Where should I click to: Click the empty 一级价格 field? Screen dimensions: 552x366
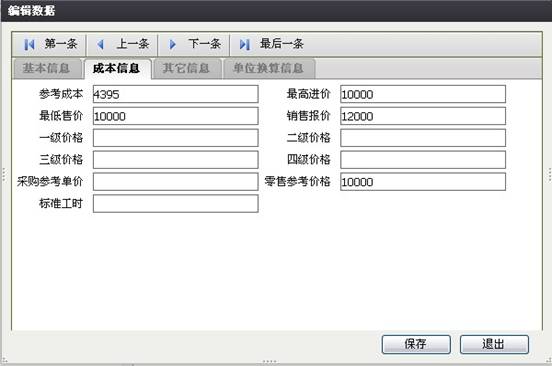click(x=176, y=138)
